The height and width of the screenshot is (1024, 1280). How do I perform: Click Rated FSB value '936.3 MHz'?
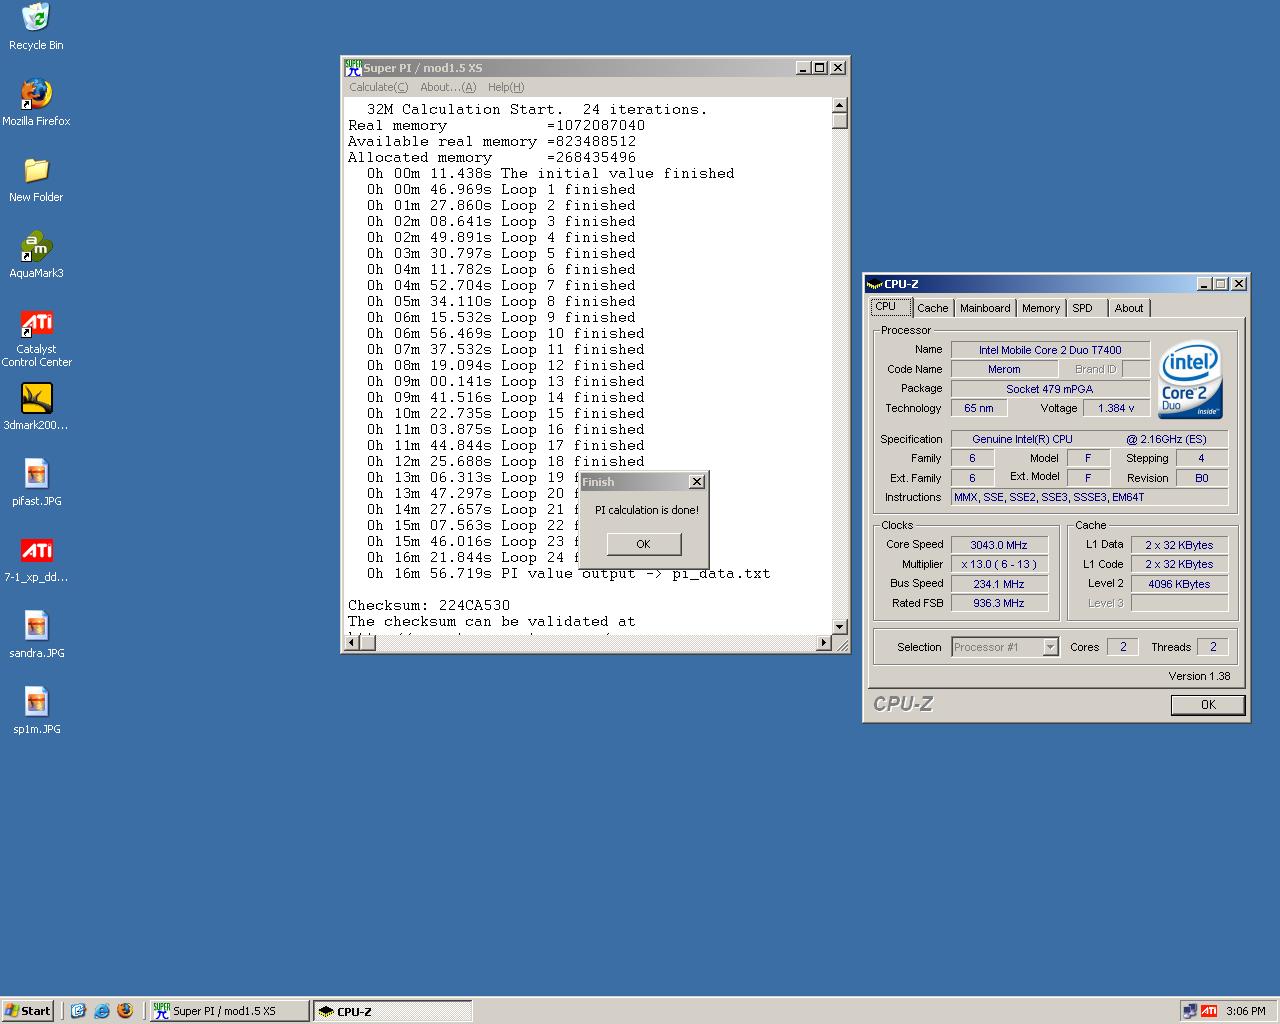tap(998, 603)
